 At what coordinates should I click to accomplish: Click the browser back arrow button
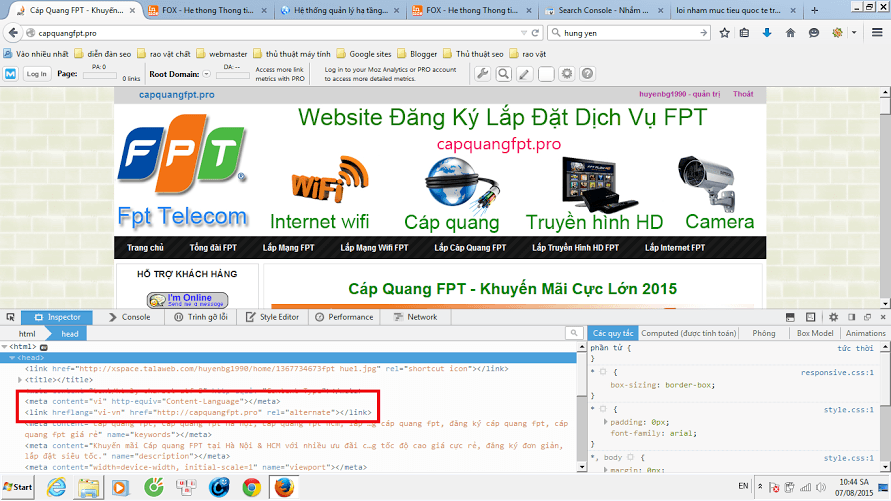click(x=14, y=33)
